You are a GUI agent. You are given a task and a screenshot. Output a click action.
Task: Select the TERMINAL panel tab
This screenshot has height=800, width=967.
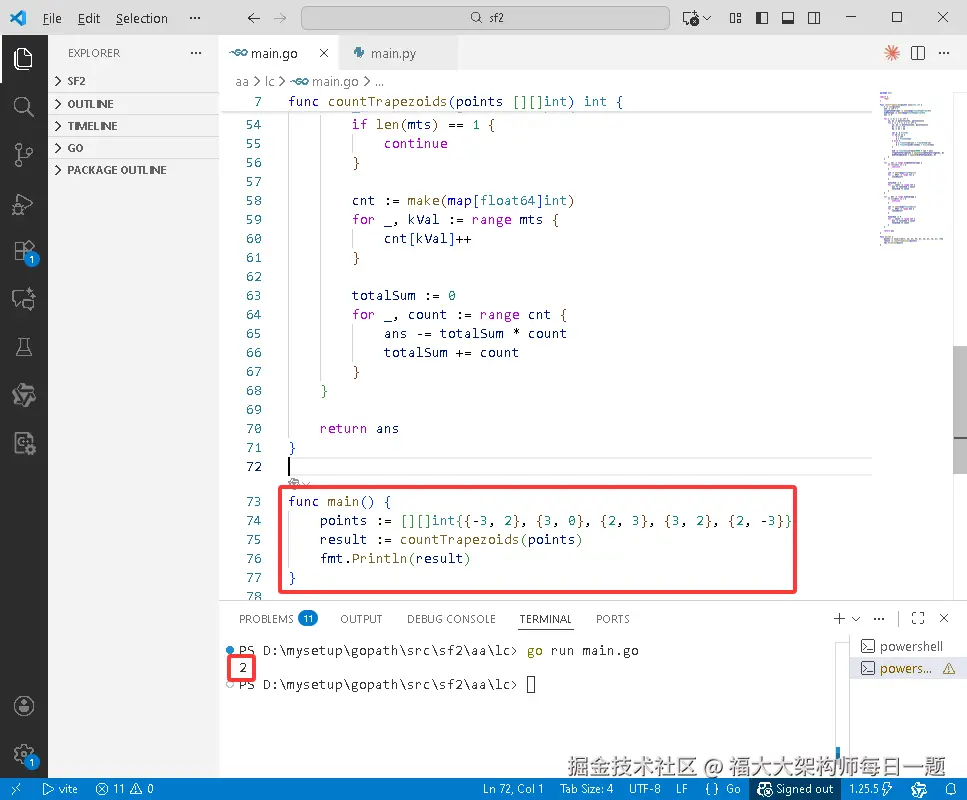(x=546, y=619)
